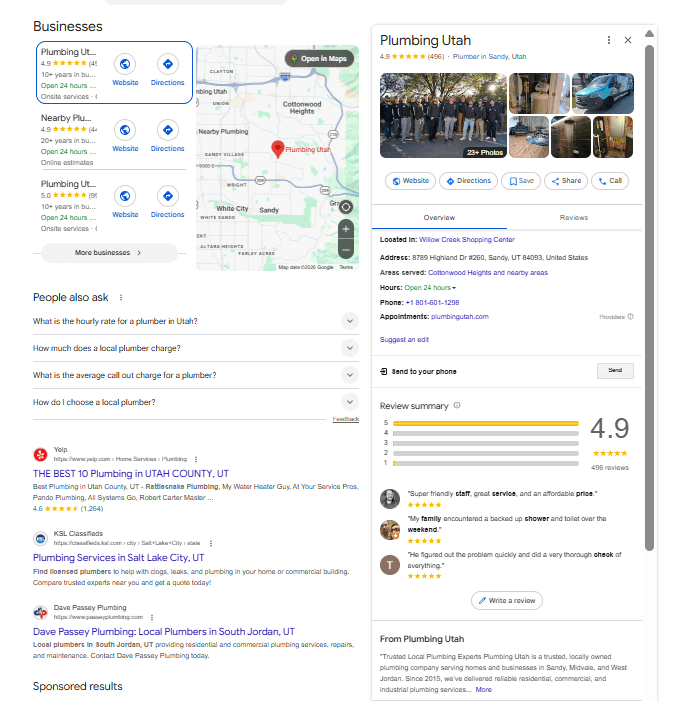This screenshot has width=682, height=701.
Task: Click the red Plumbing Utah map pin
Action: (x=278, y=149)
